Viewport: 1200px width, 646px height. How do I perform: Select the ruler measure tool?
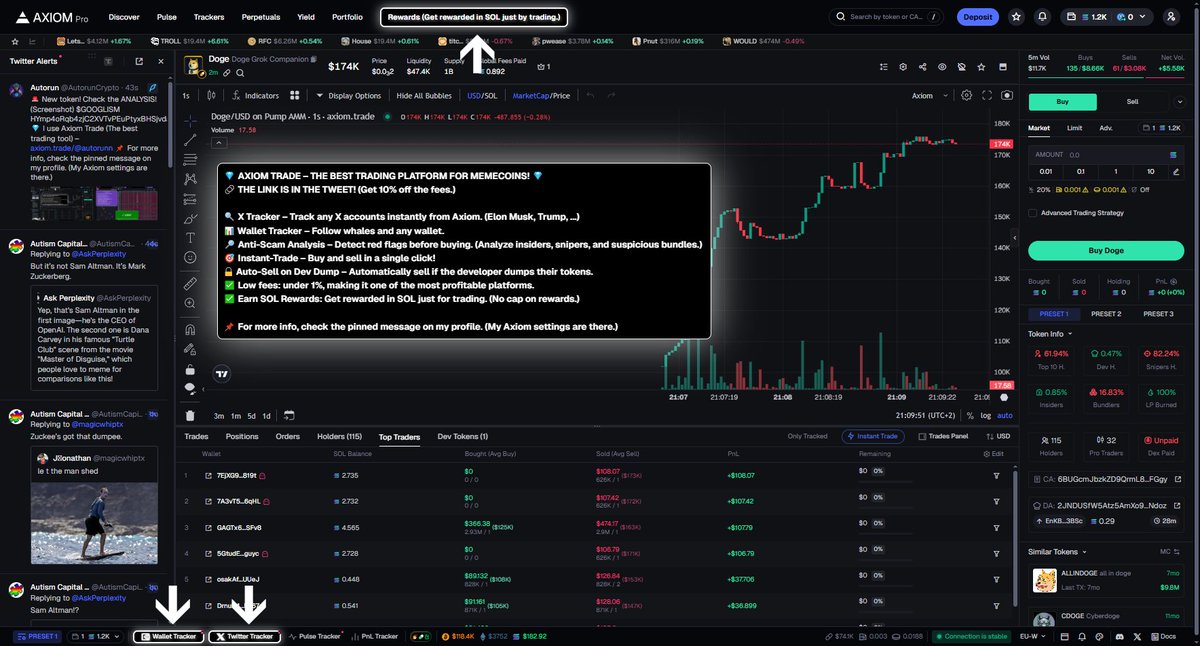point(190,284)
